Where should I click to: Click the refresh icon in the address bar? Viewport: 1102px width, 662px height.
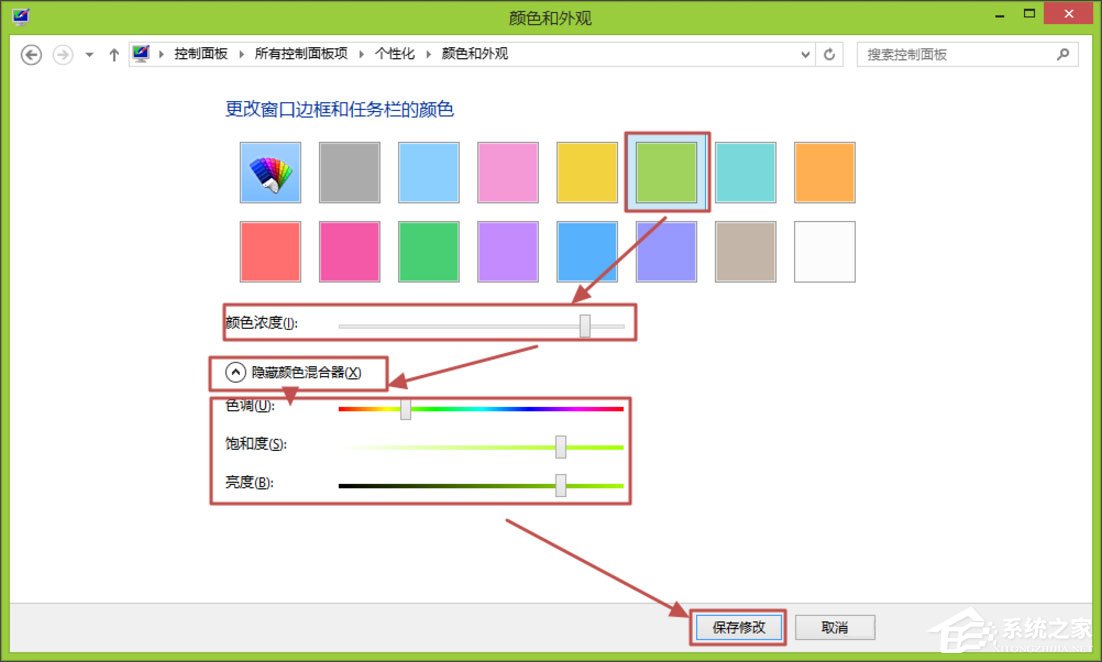(x=830, y=54)
